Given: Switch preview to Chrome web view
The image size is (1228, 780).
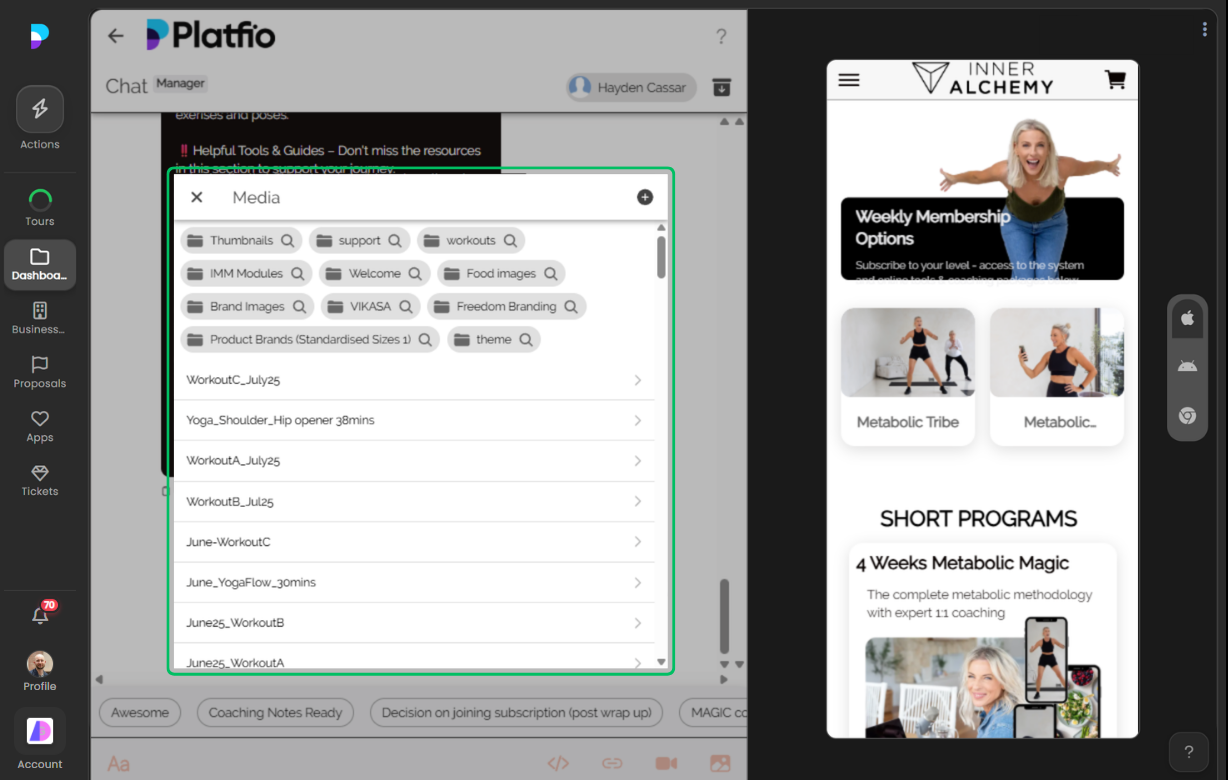Looking at the screenshot, I should click(x=1187, y=415).
